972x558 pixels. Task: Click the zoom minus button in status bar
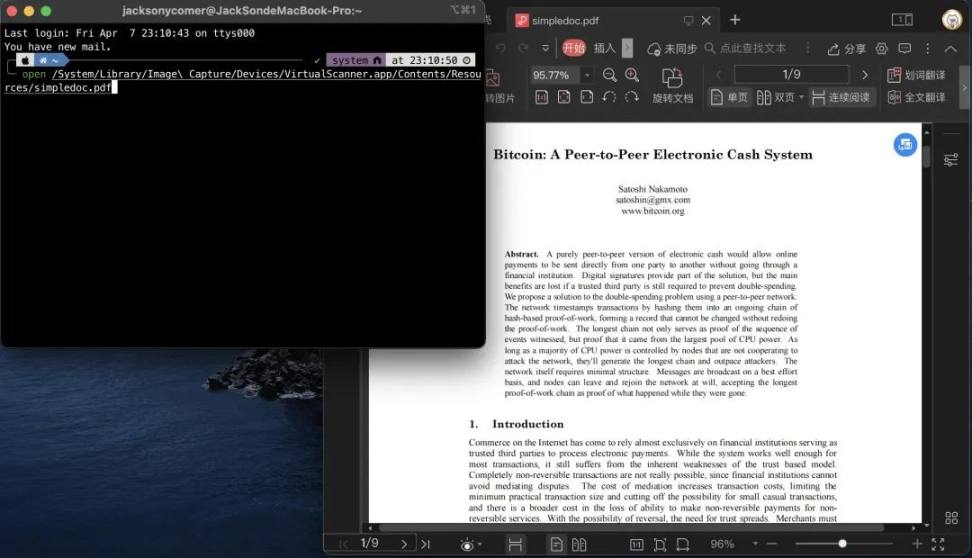click(772, 544)
